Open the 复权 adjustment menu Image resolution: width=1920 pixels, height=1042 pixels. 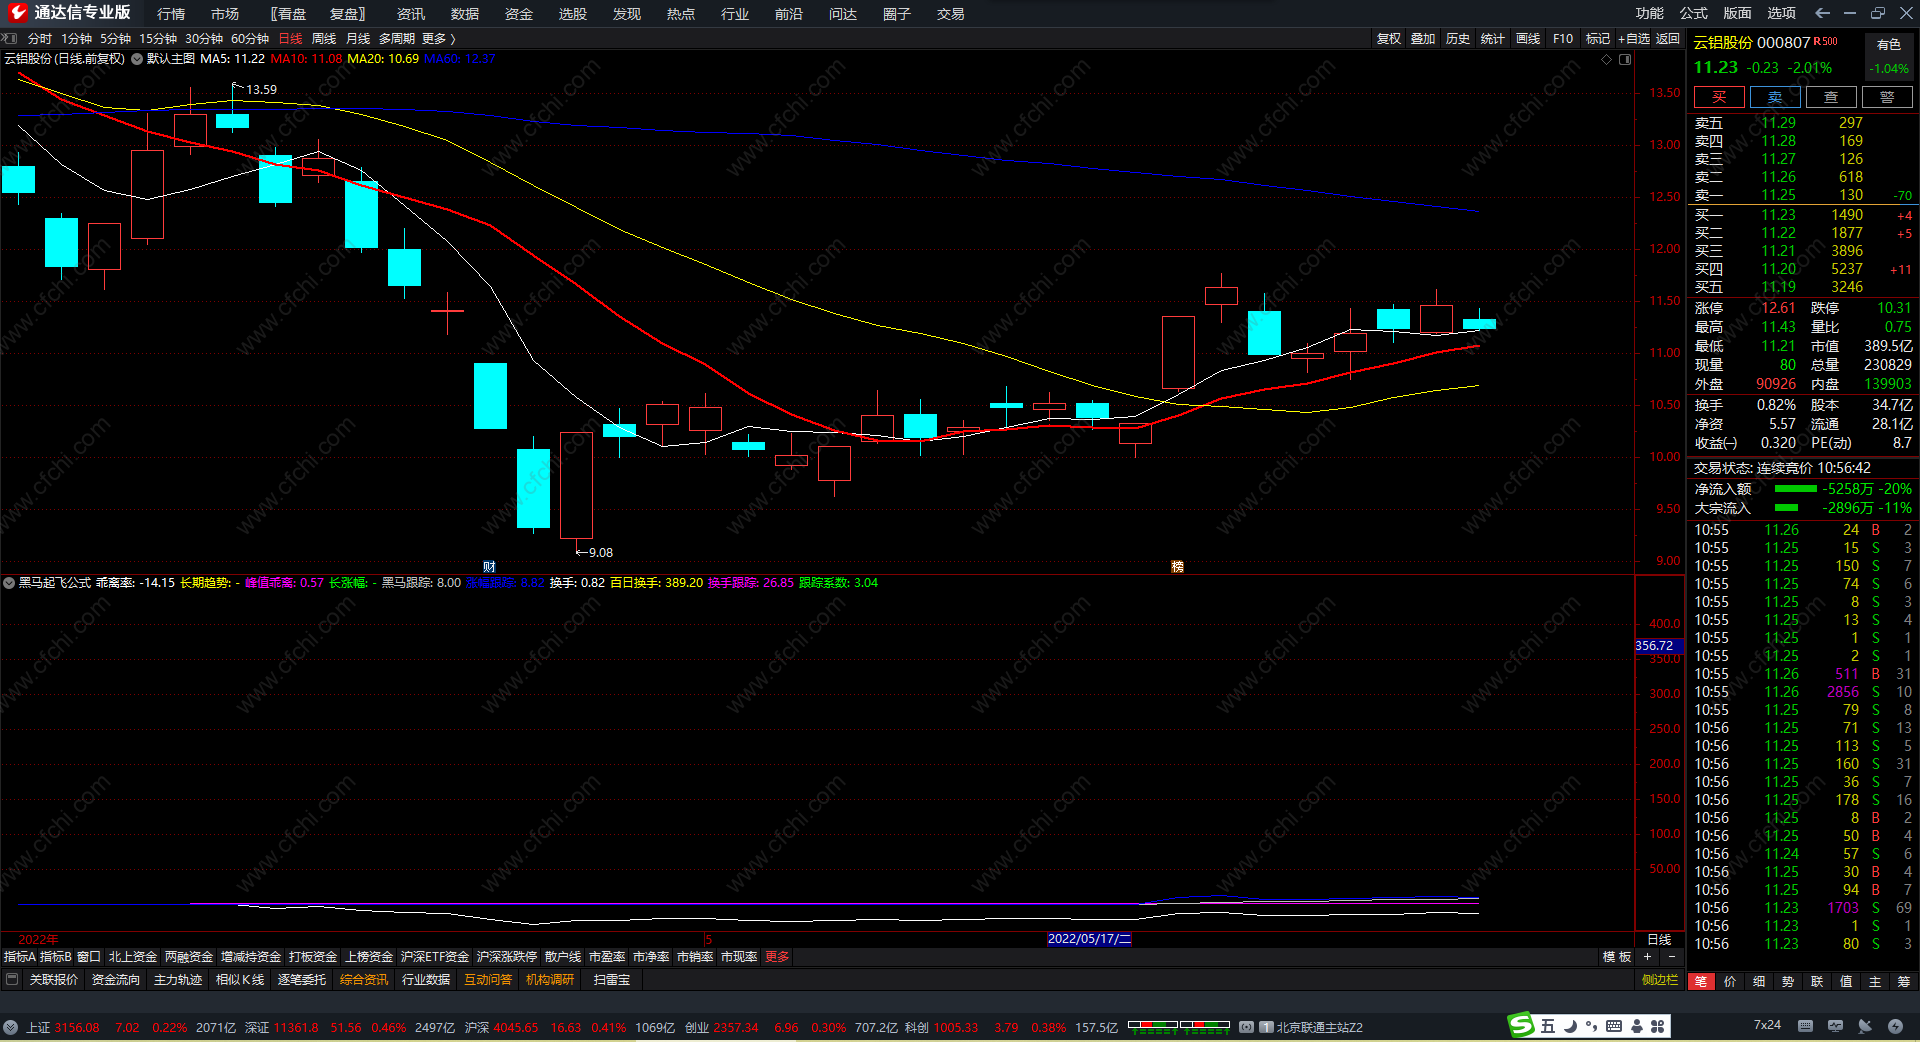tap(1389, 39)
